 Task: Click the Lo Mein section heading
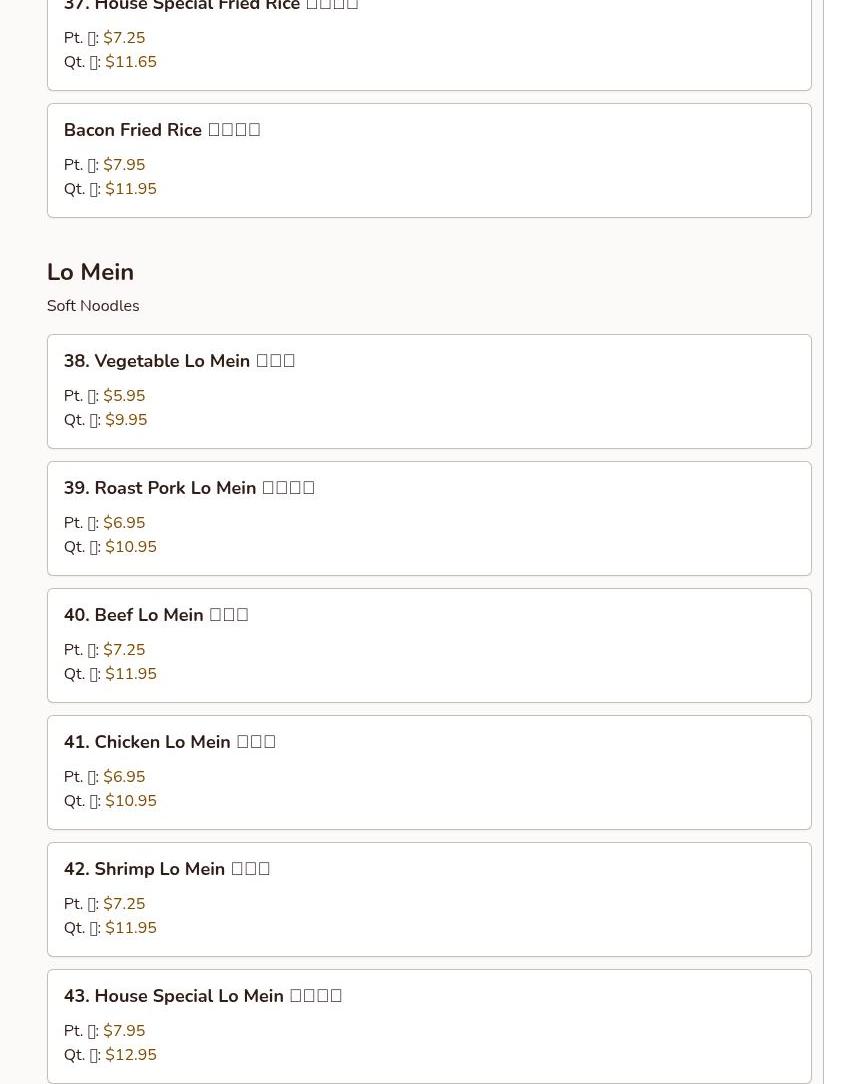point(91,272)
